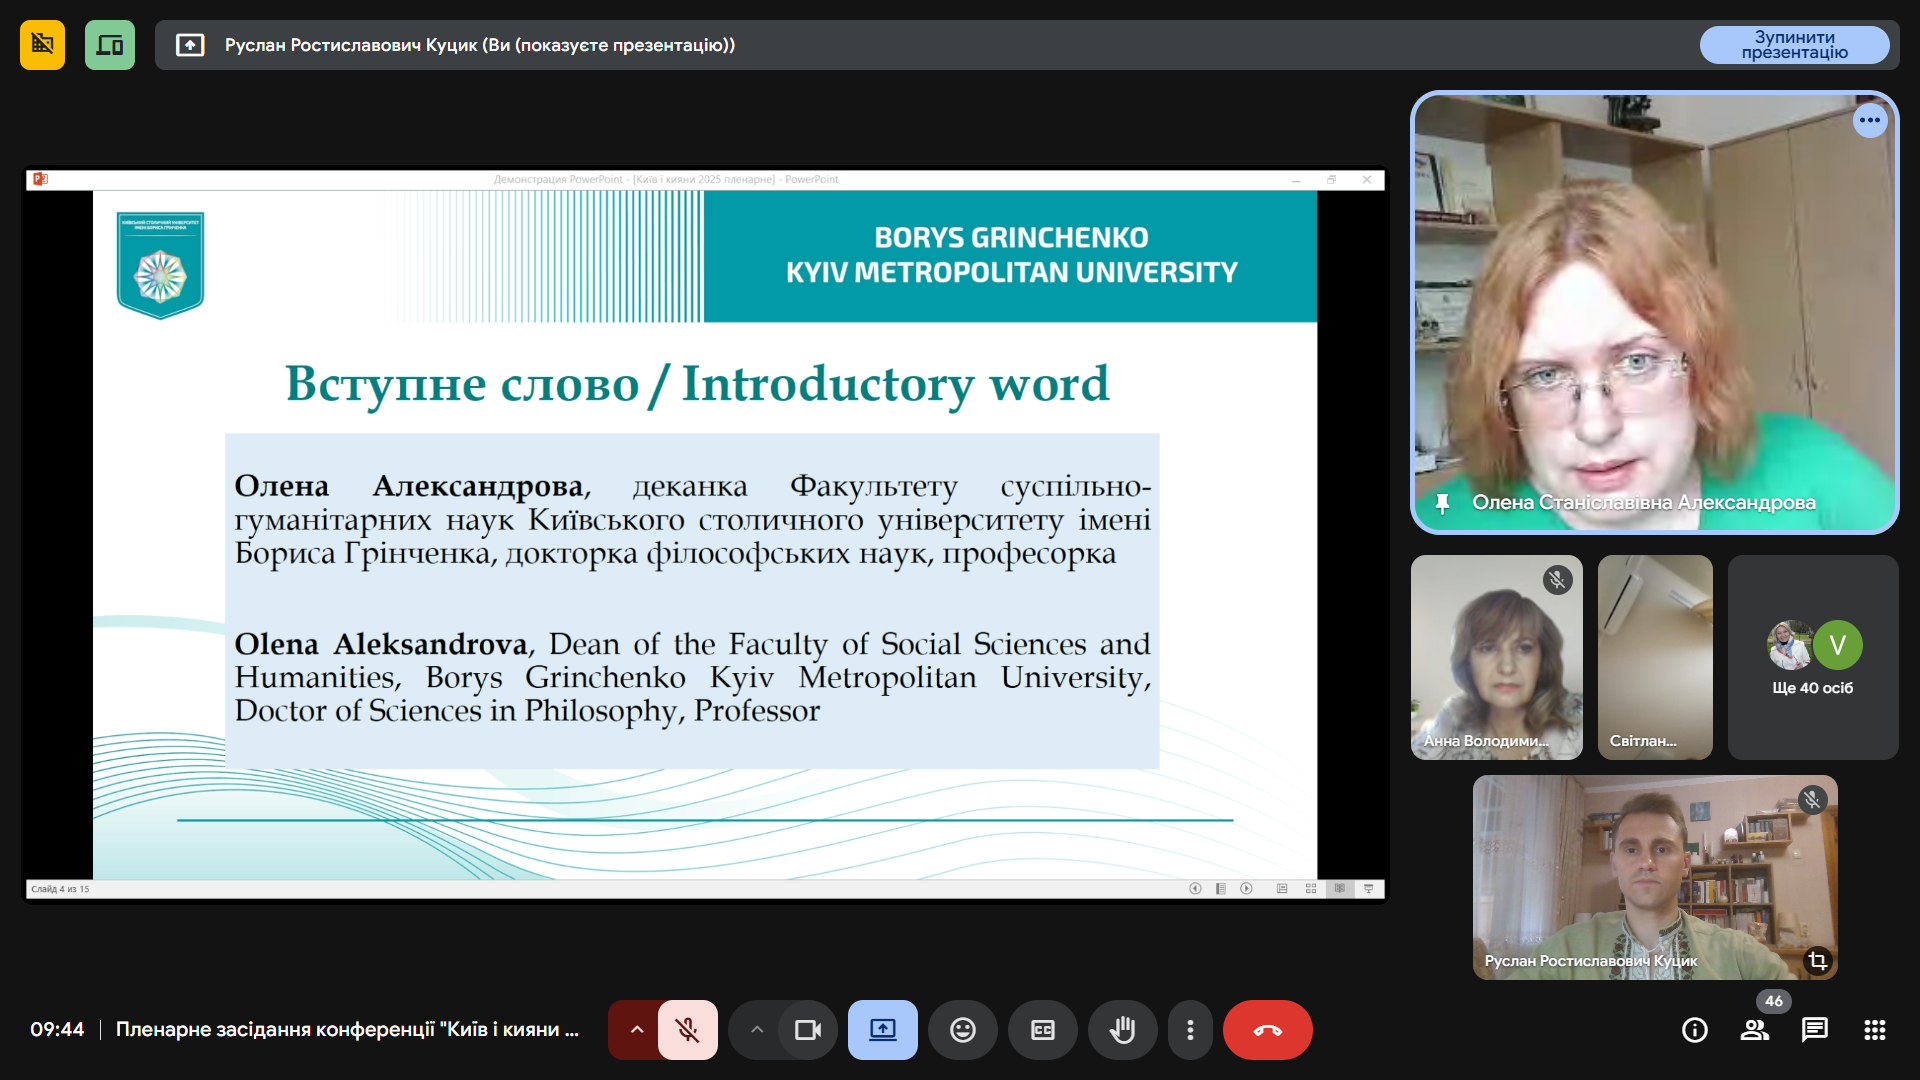This screenshot has width=1920, height=1080.
Task: Crop Руслан Куцик's self-view tile
Action: (1817, 961)
